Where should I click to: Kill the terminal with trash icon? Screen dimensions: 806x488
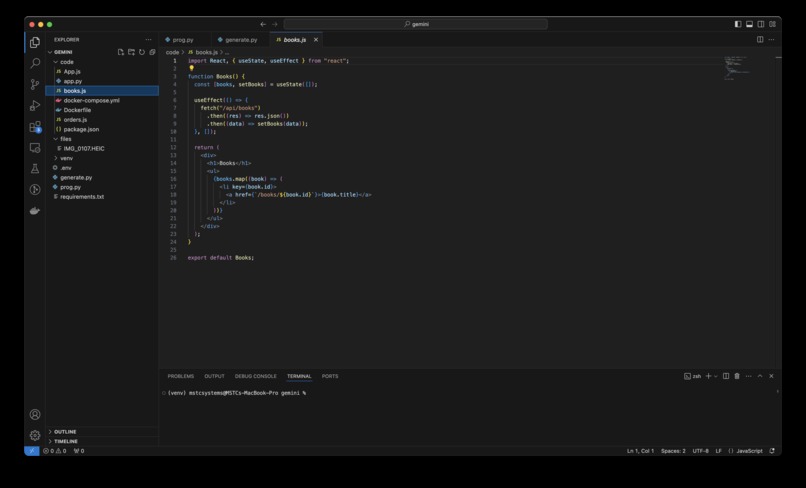click(x=737, y=376)
